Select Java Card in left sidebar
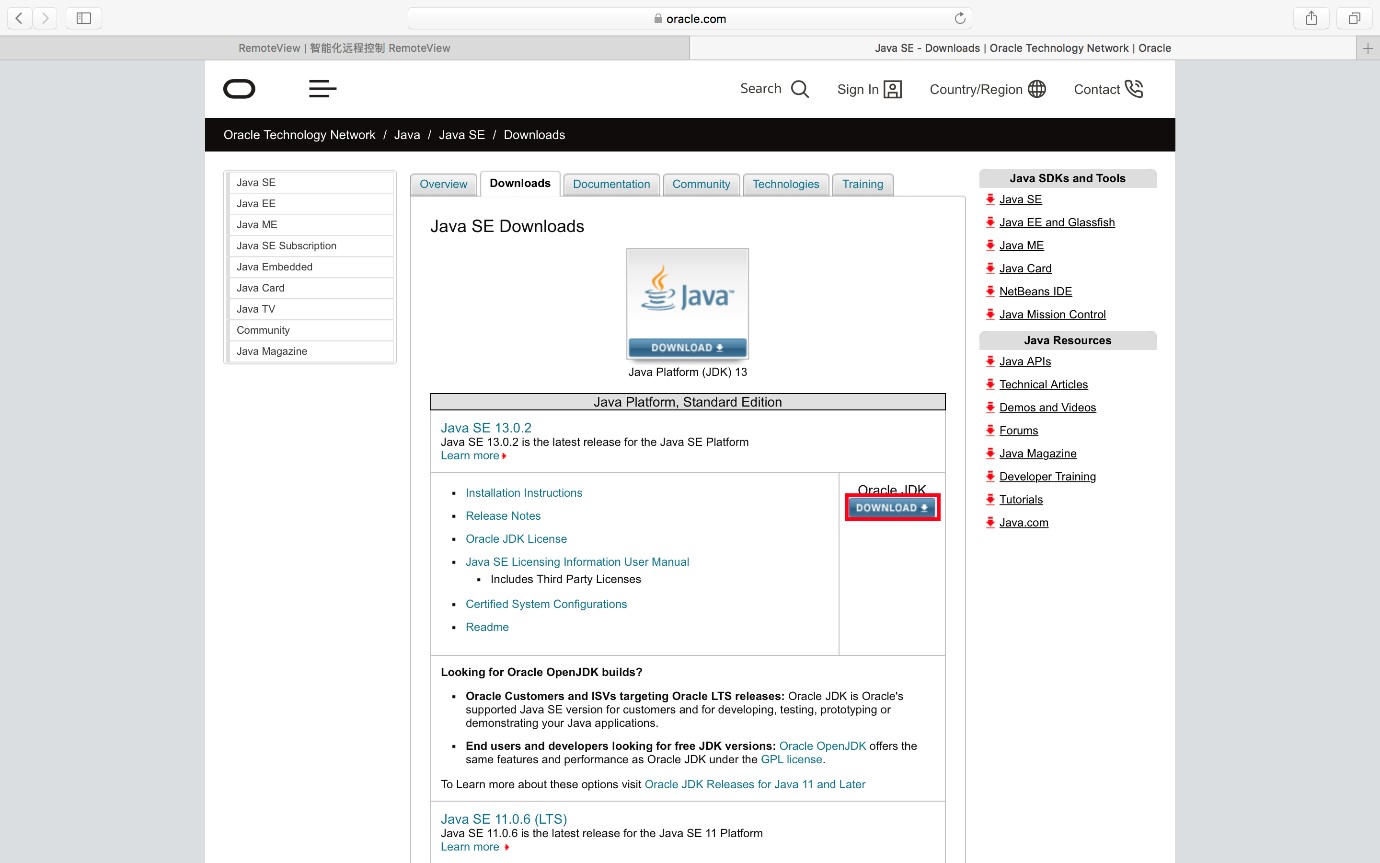 click(x=311, y=288)
